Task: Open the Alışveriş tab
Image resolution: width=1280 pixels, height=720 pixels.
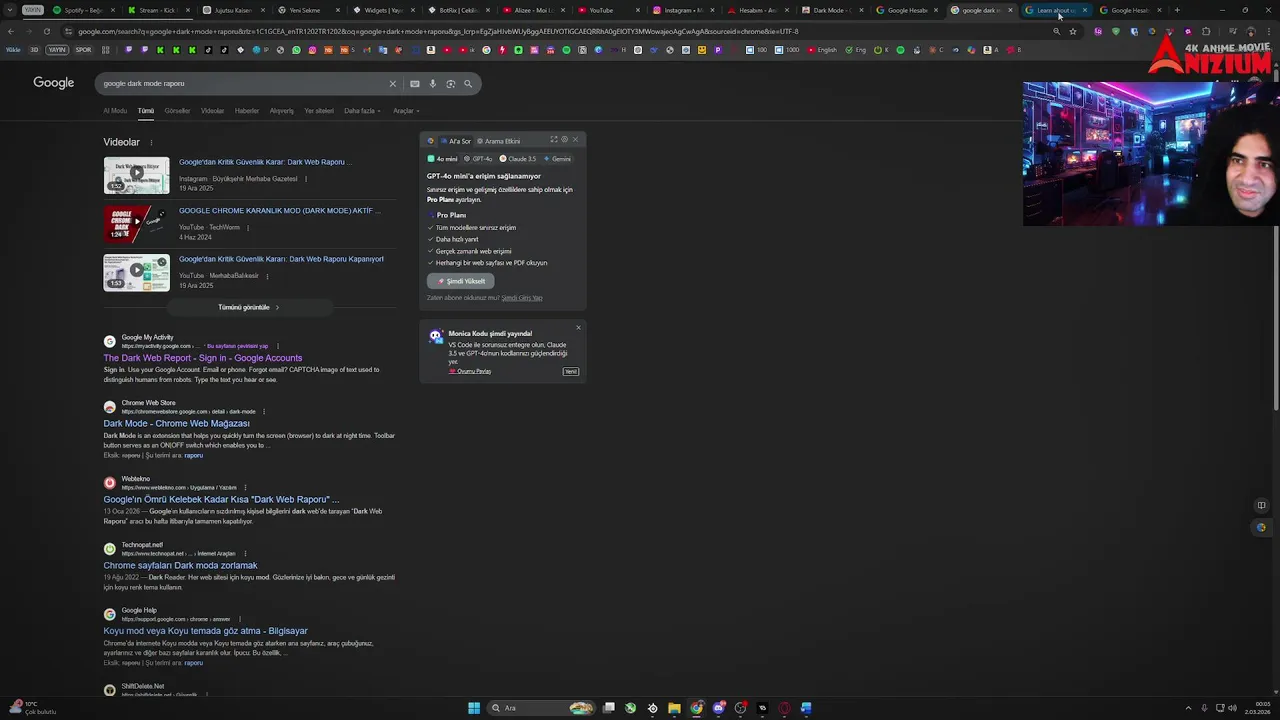Action: [282, 111]
